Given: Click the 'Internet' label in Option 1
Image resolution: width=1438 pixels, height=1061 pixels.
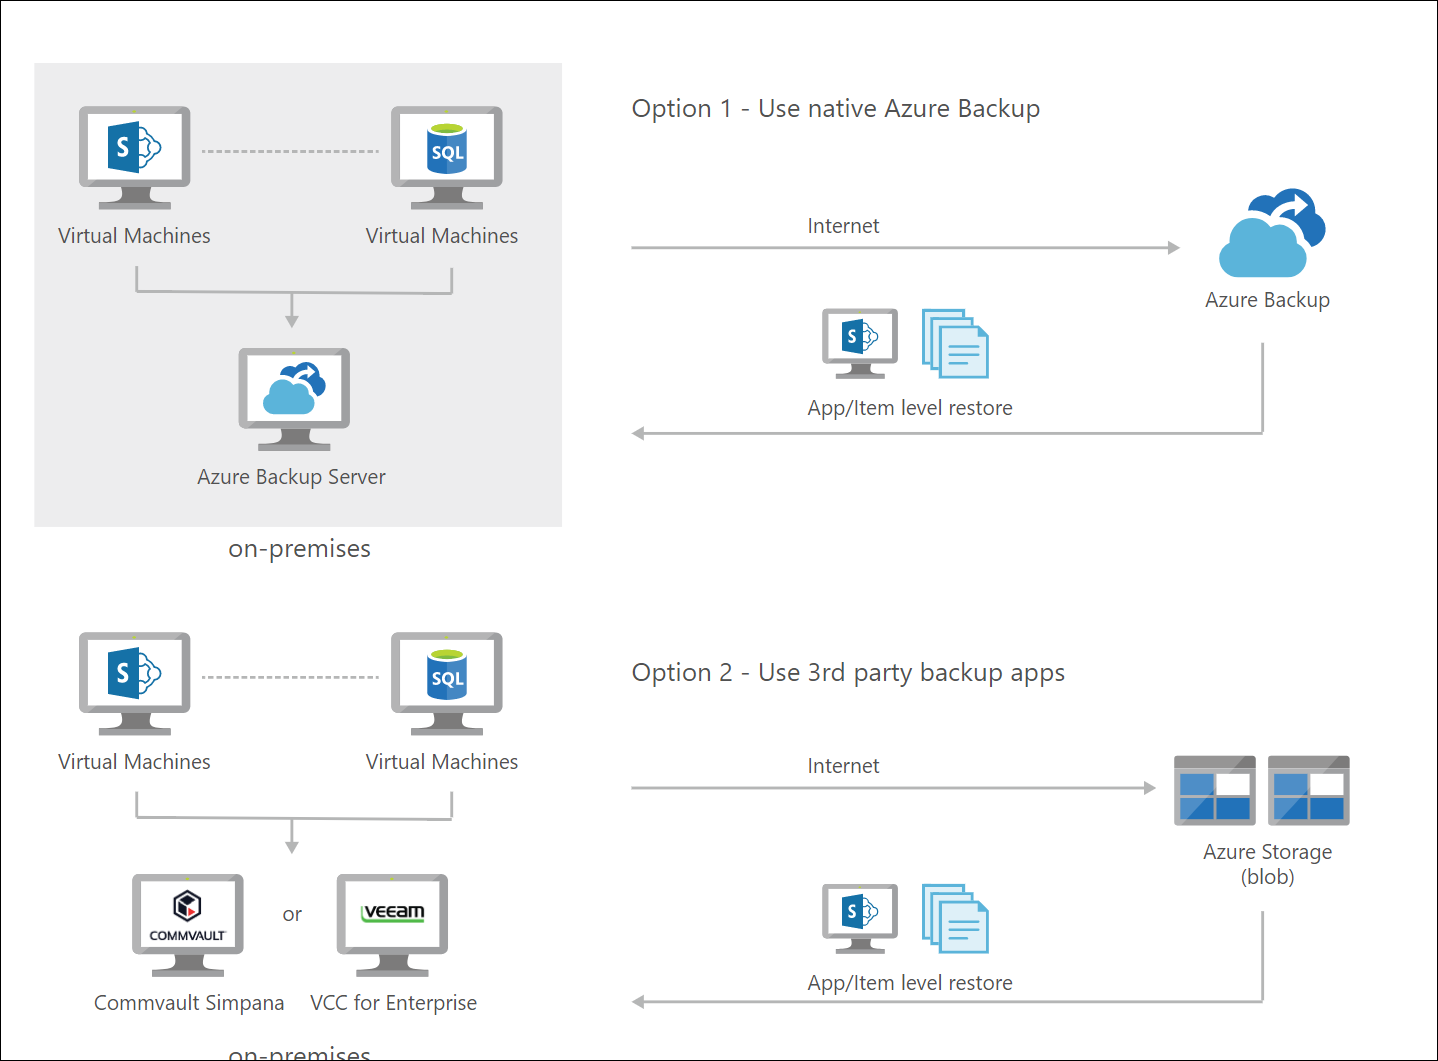Looking at the screenshot, I should click(x=844, y=226).
